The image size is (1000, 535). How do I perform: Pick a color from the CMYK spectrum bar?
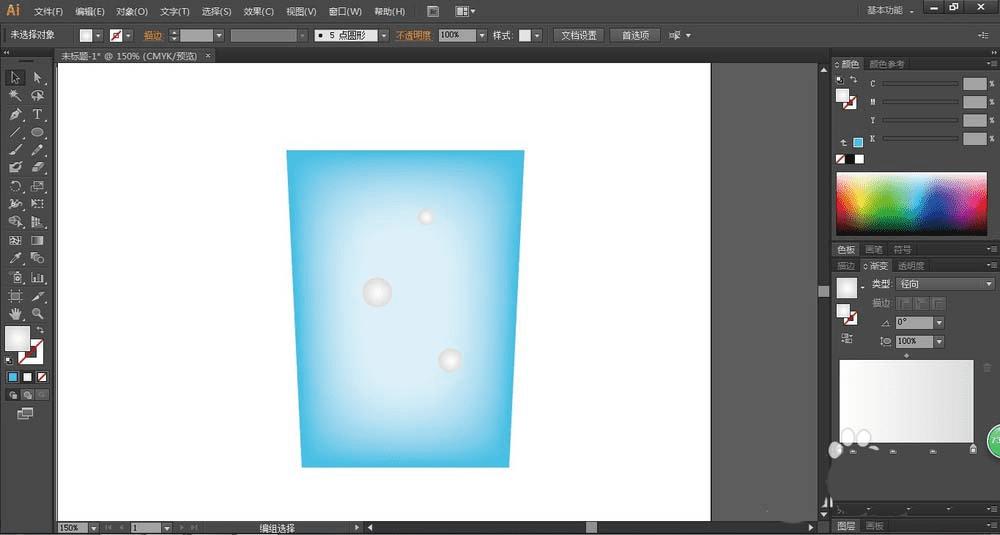tap(910, 205)
